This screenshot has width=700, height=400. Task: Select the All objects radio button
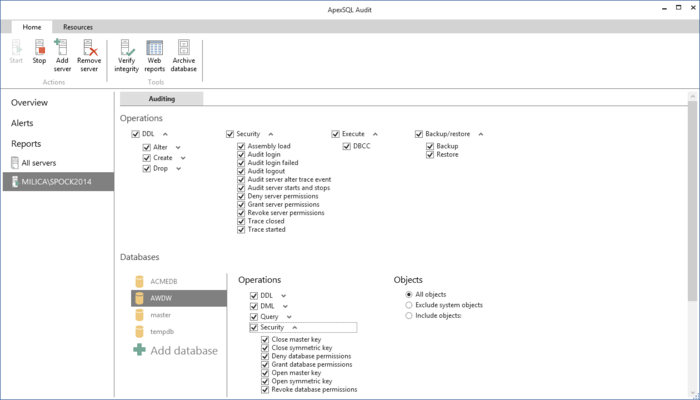[408, 295]
